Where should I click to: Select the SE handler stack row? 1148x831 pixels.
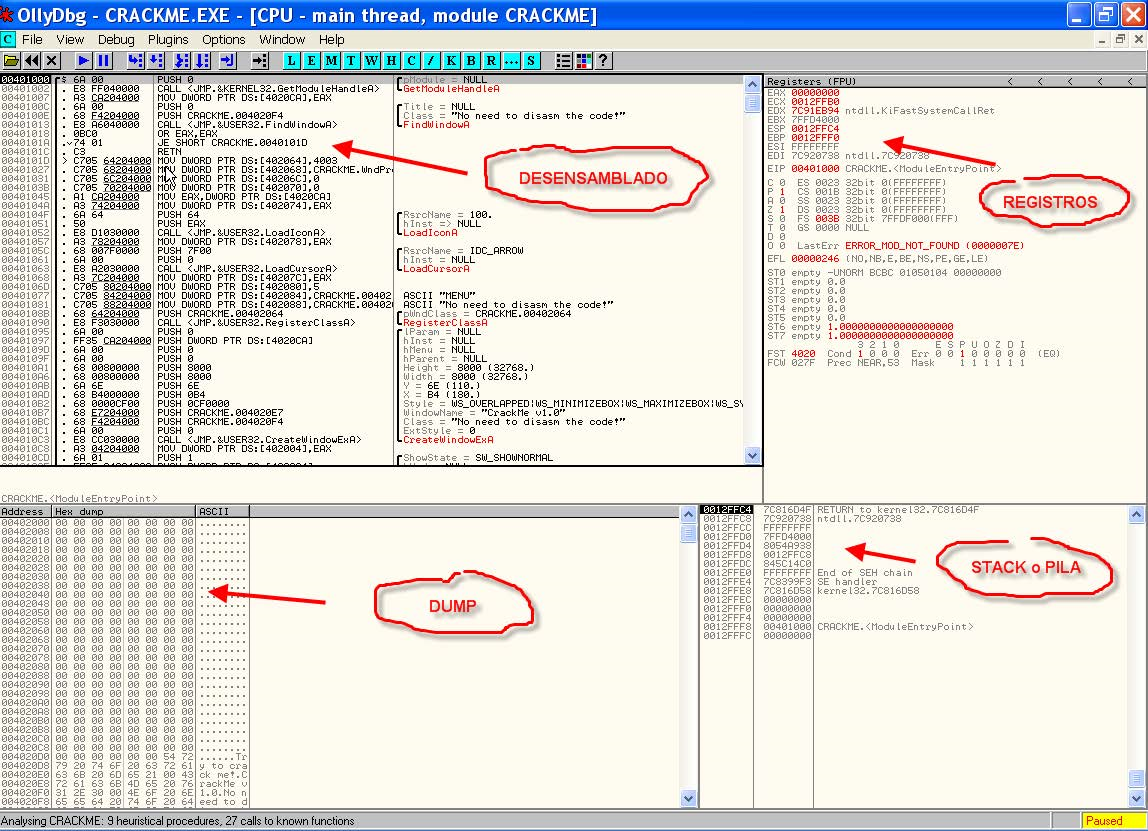846,581
